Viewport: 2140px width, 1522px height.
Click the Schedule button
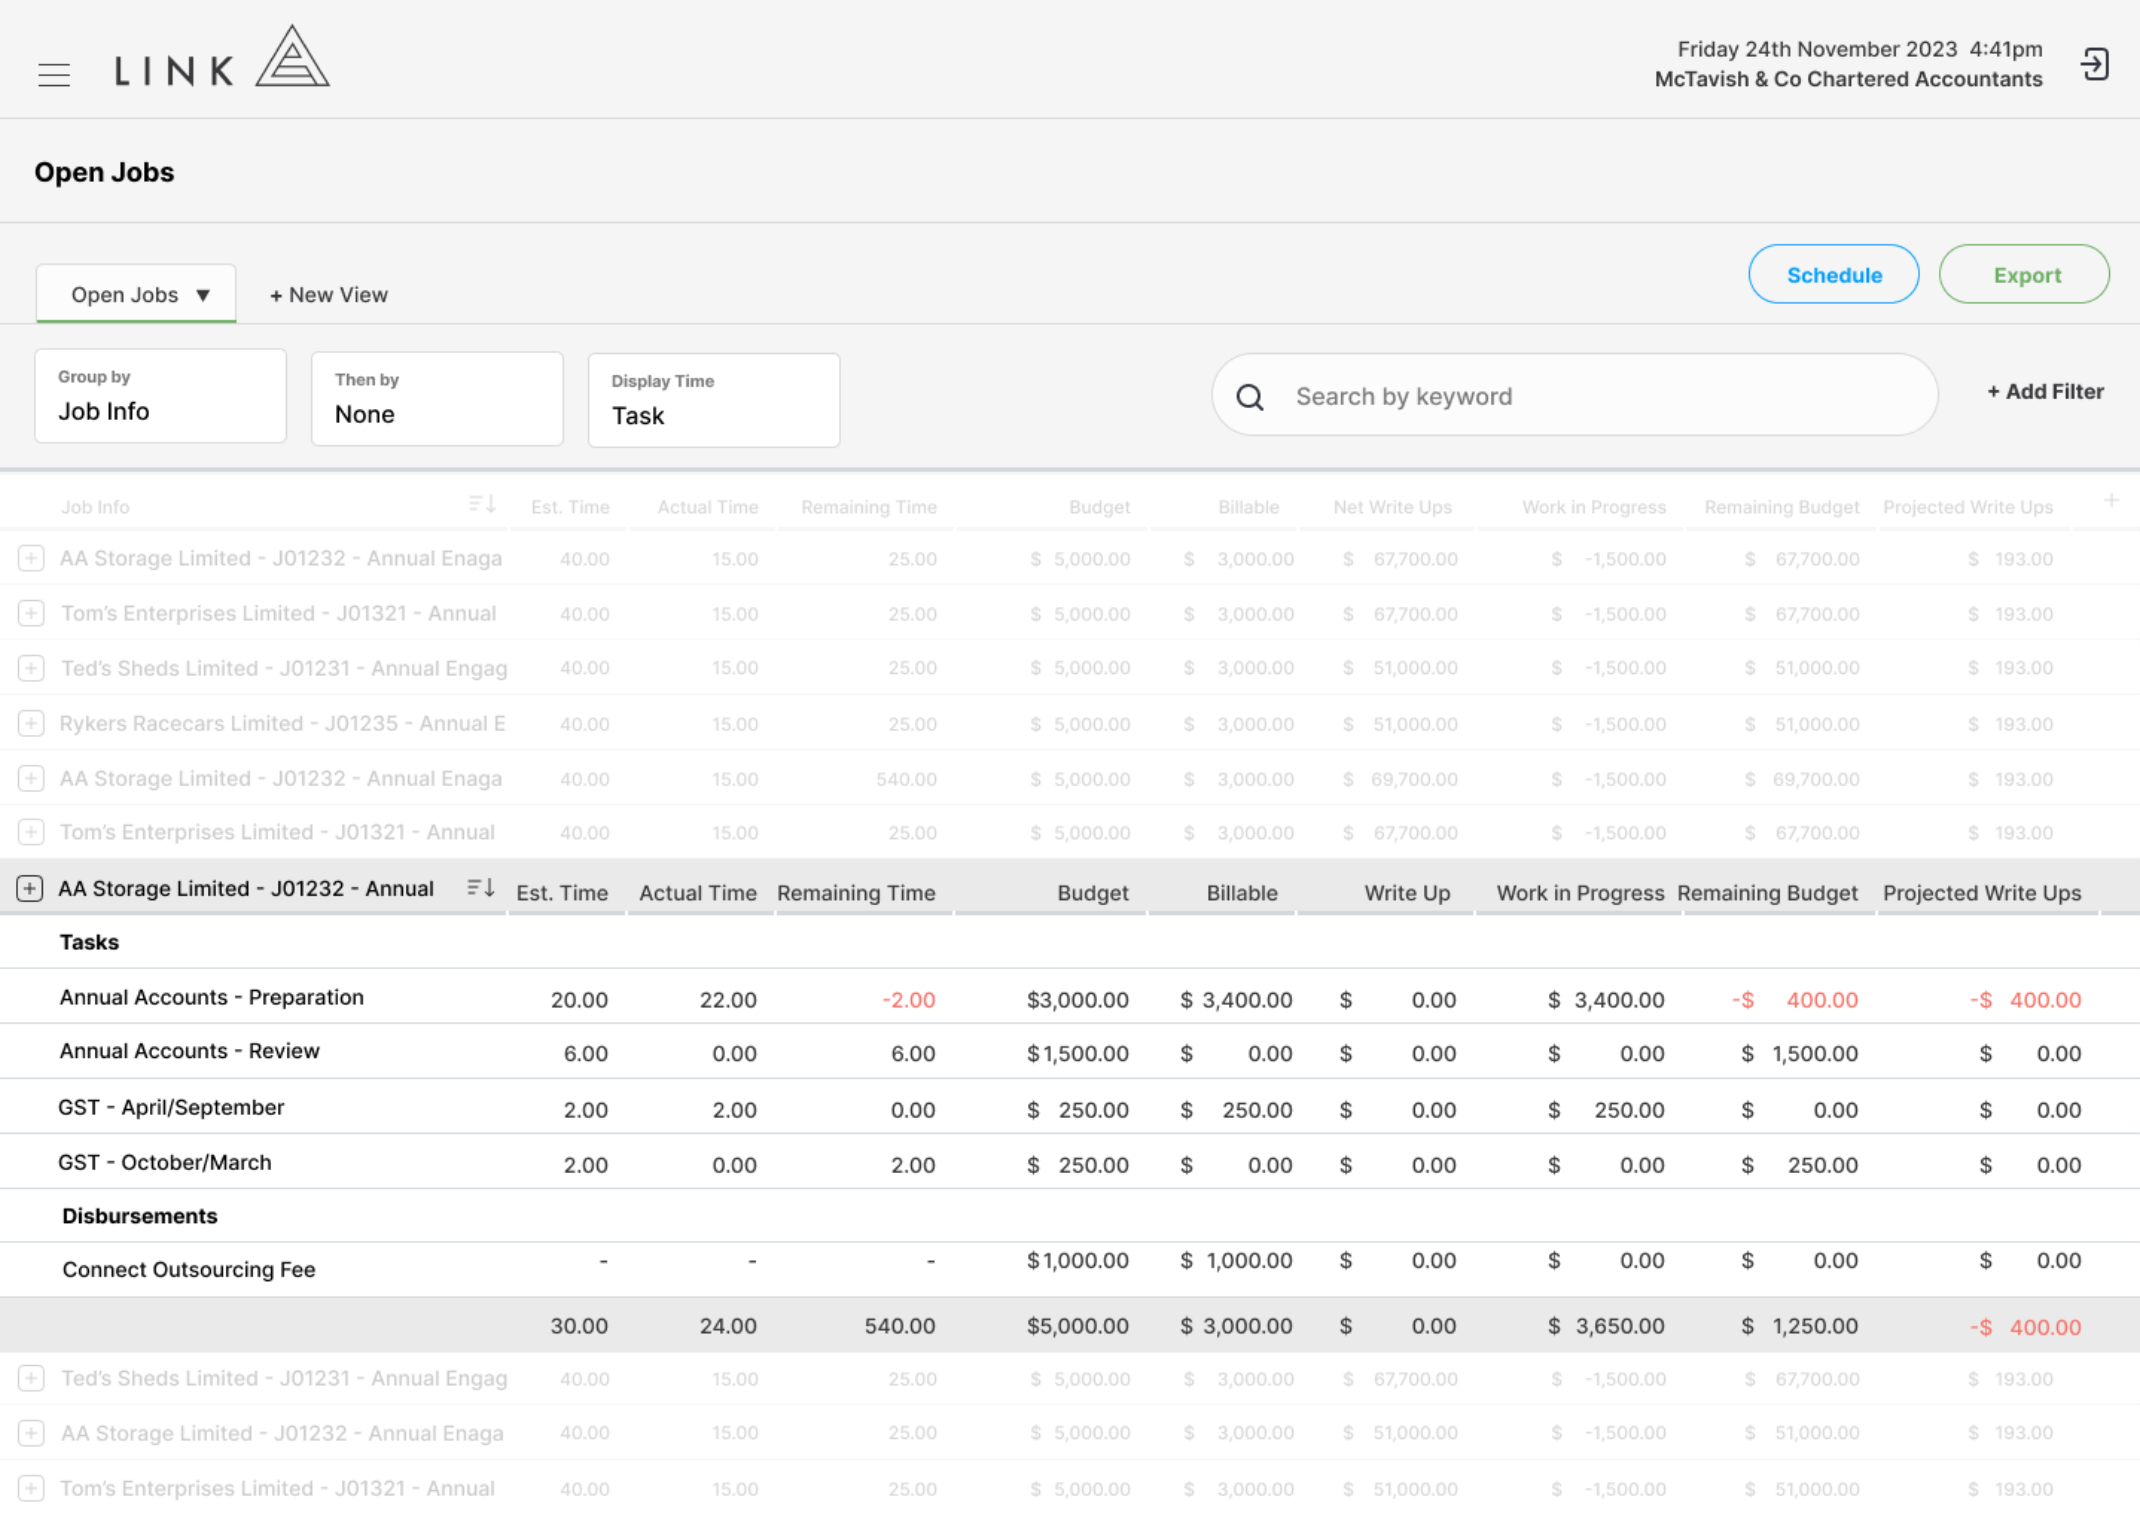(x=1834, y=275)
